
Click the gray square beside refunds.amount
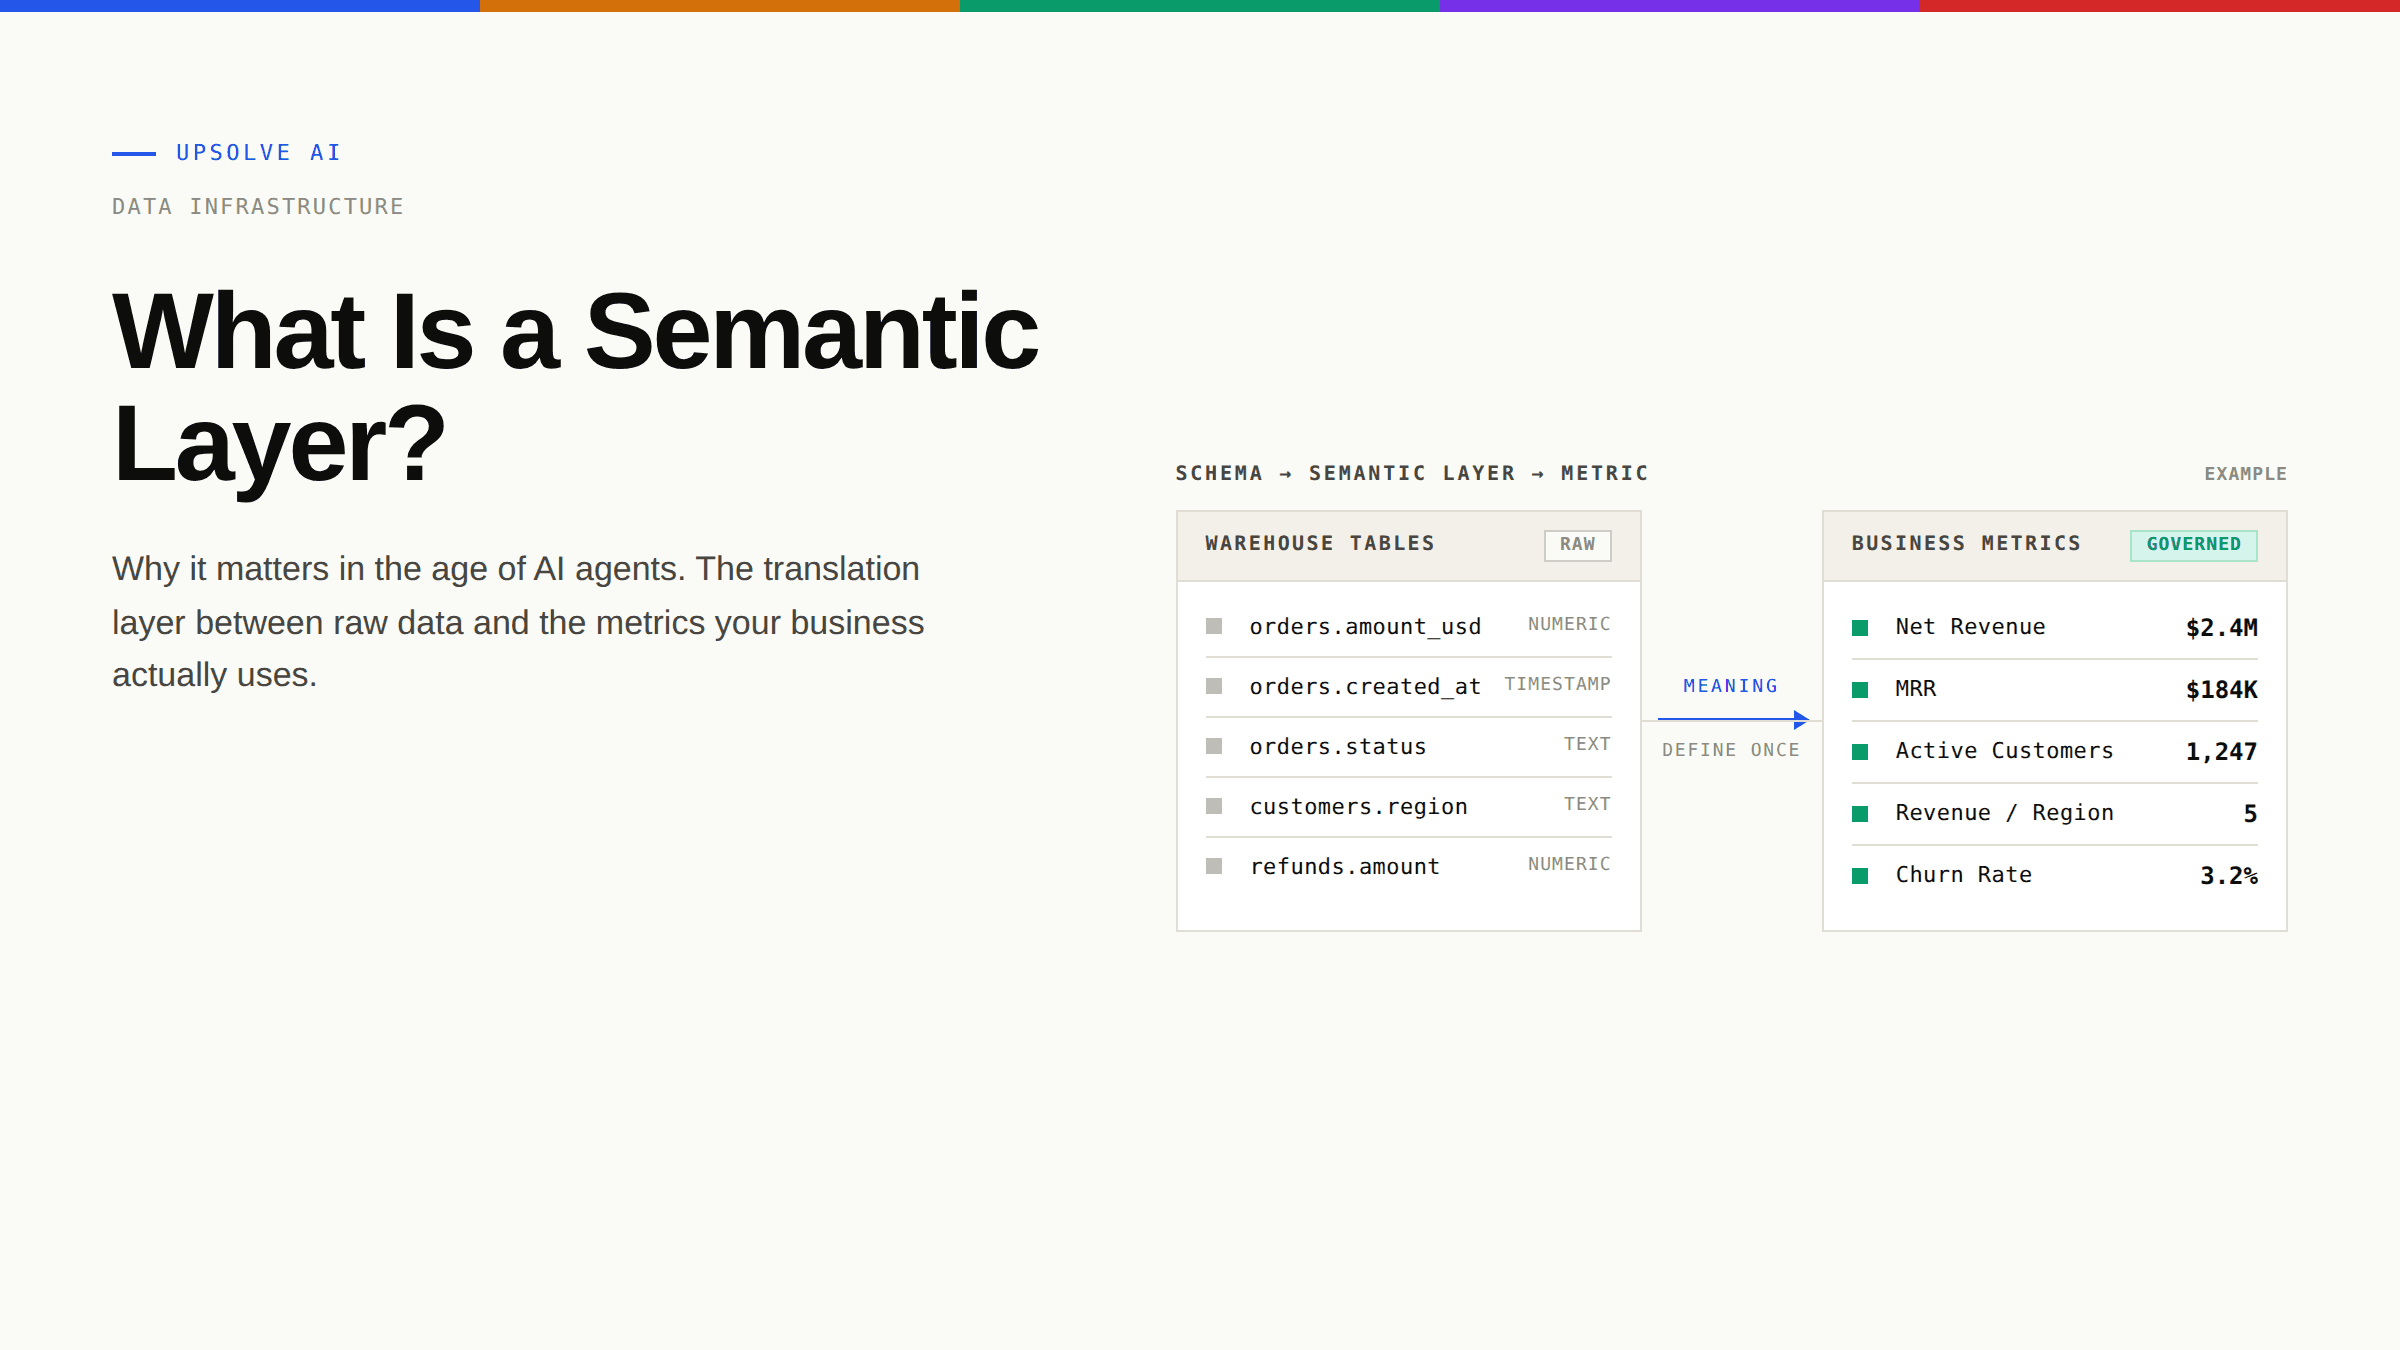point(1214,866)
